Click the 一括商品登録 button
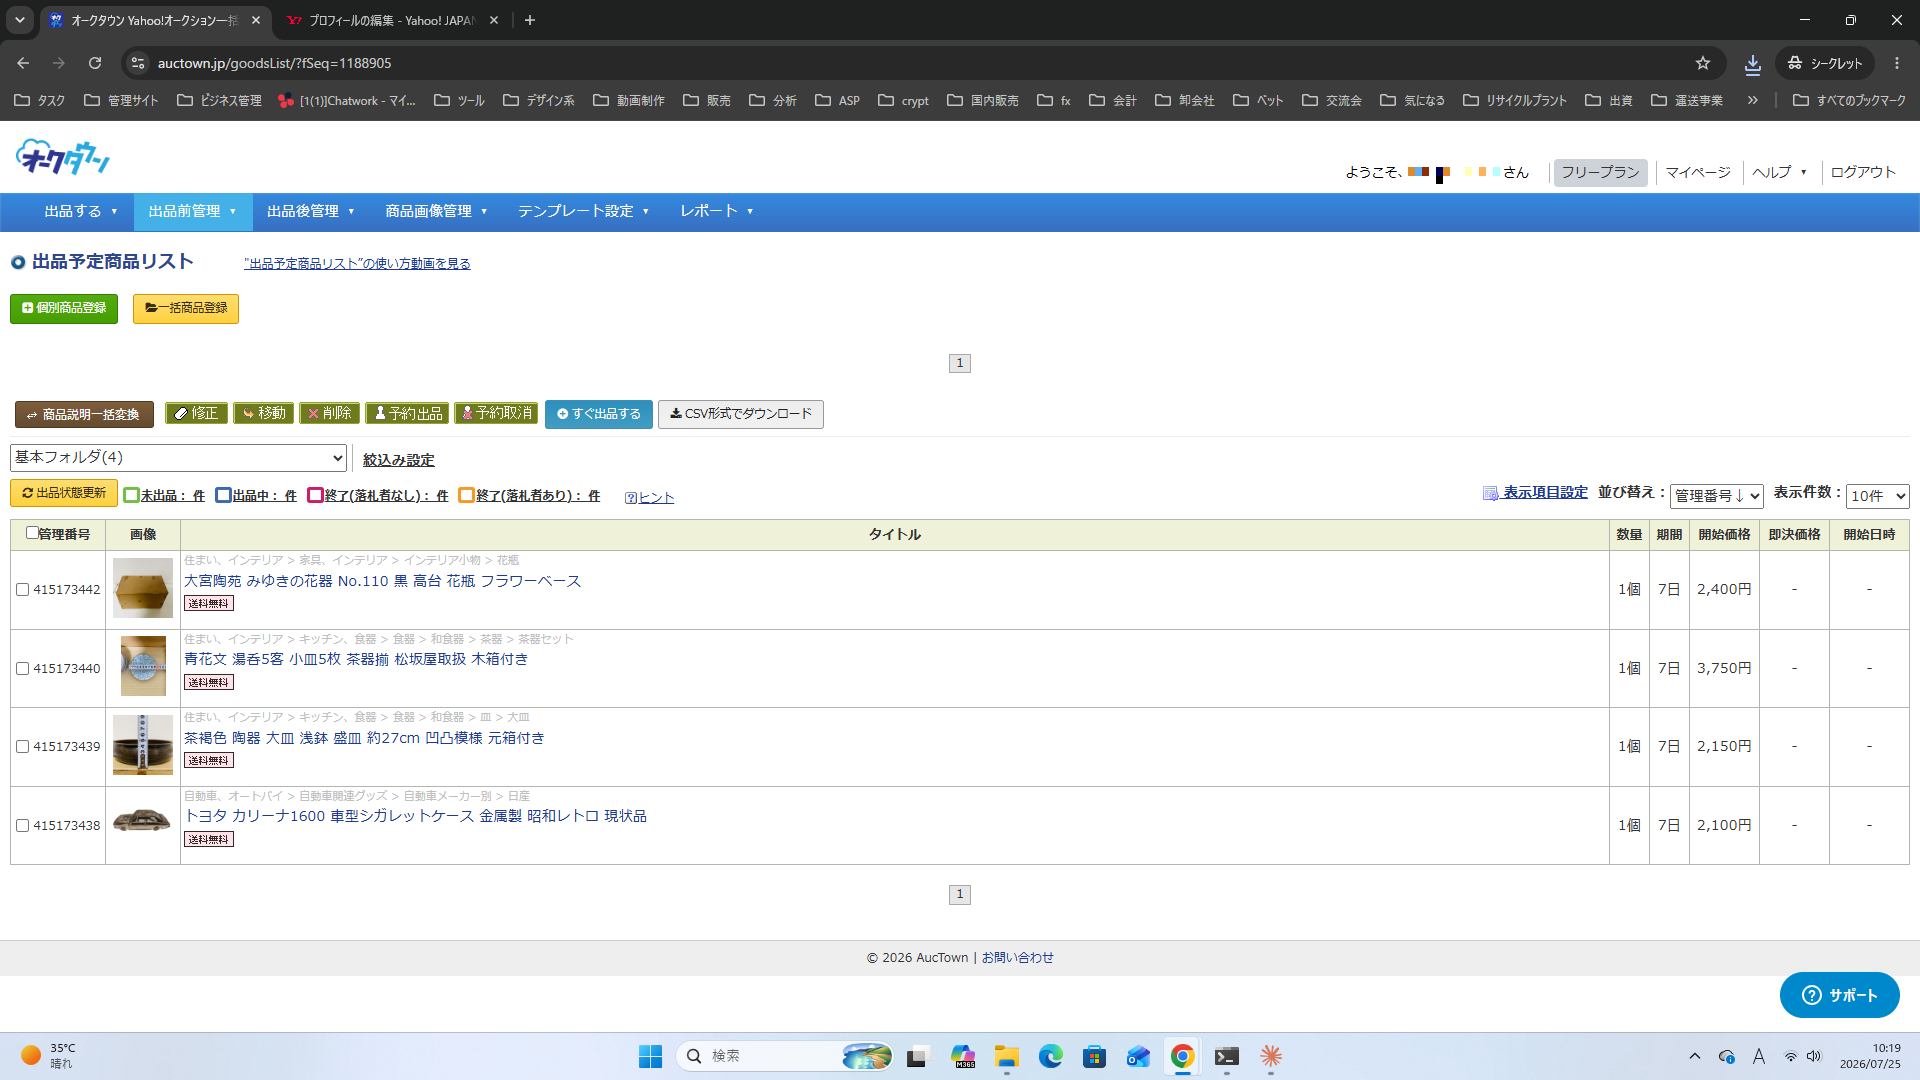The height and width of the screenshot is (1080, 1920). (186, 308)
